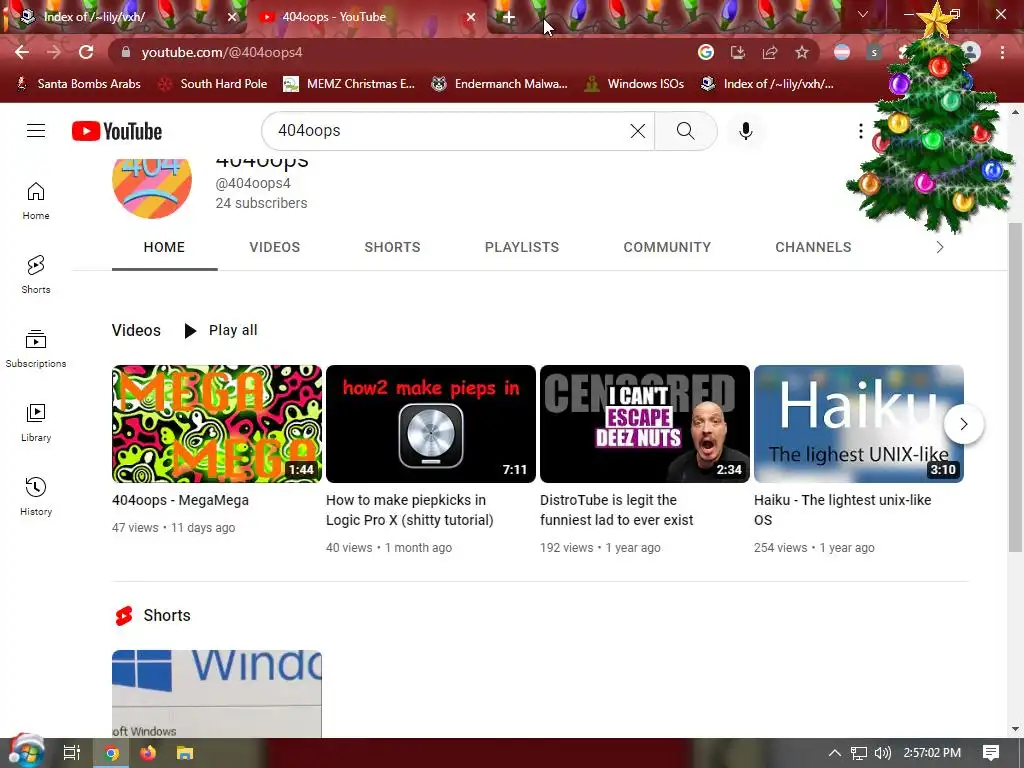The image size is (1024, 768).
Task: Open Shorts in the sidebar
Action: pyautogui.click(x=36, y=274)
